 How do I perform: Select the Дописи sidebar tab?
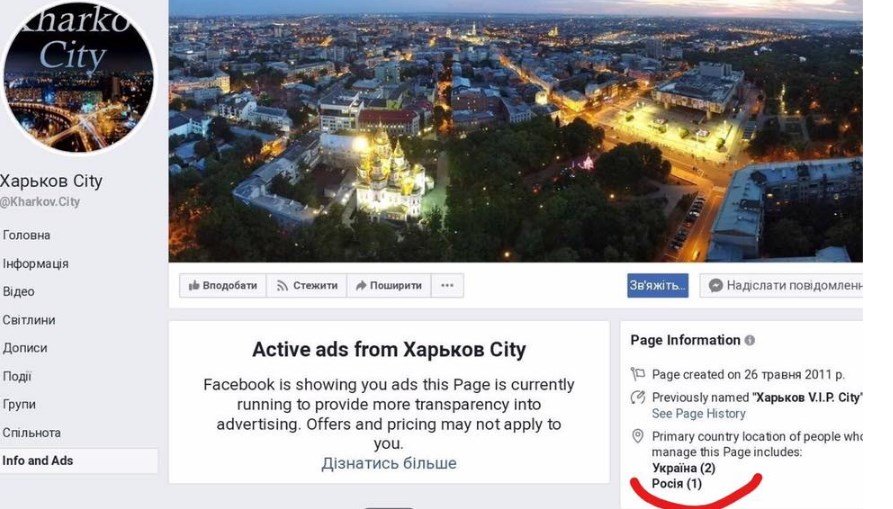point(24,348)
